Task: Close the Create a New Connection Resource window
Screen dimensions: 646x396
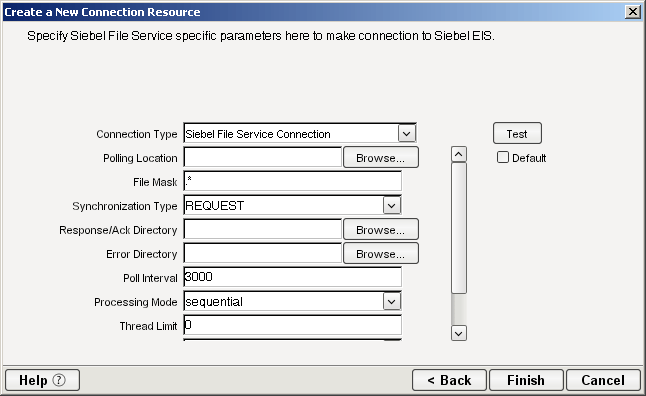Action: coord(632,12)
